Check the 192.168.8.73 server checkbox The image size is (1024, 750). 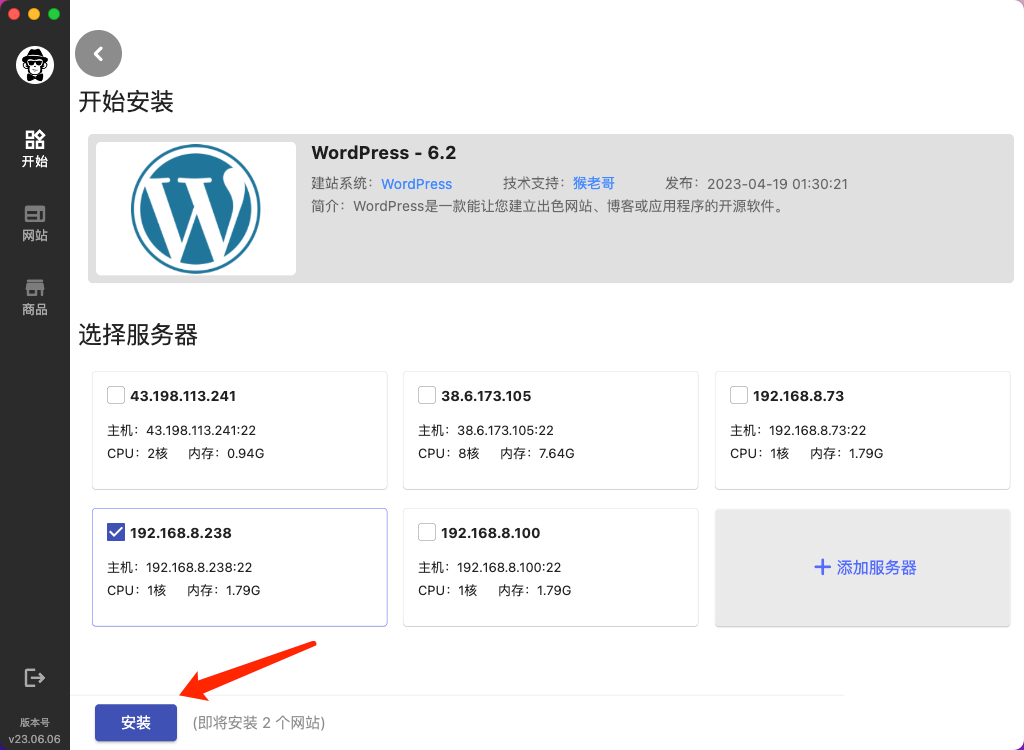point(739,395)
